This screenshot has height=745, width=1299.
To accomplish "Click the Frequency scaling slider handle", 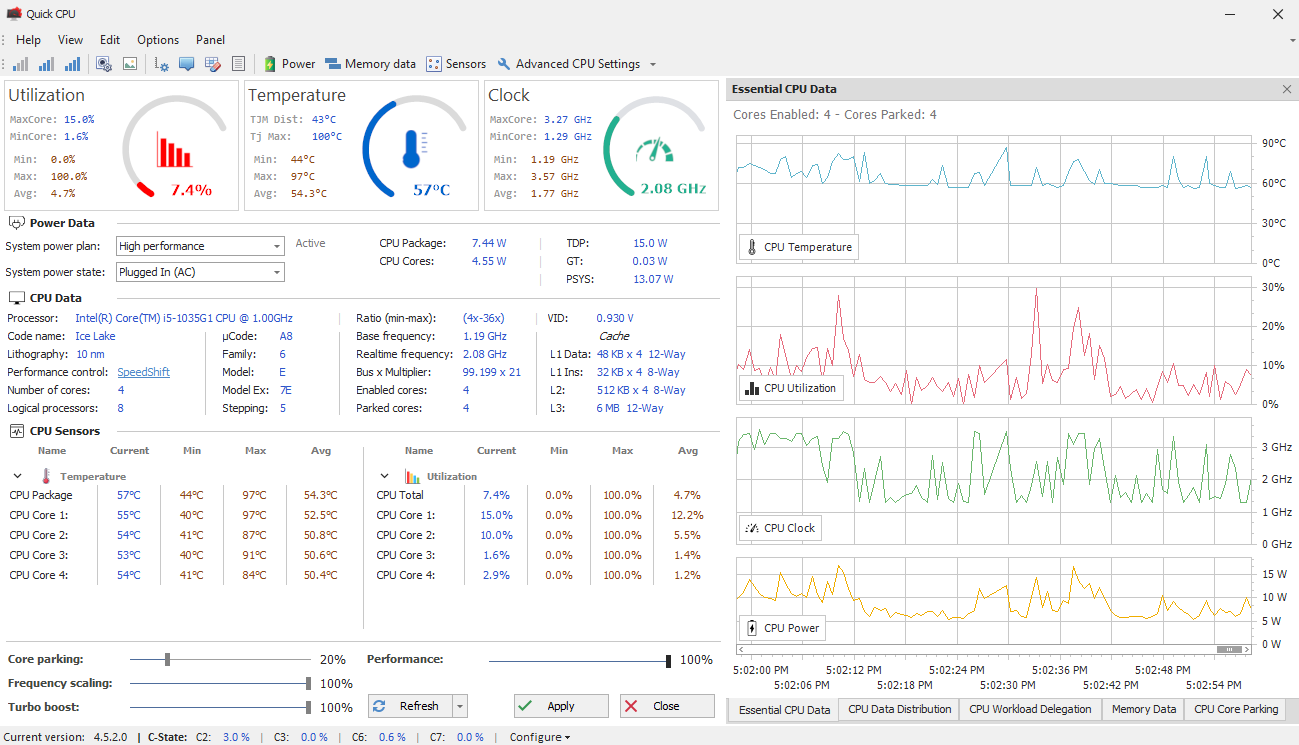I will tap(309, 684).
